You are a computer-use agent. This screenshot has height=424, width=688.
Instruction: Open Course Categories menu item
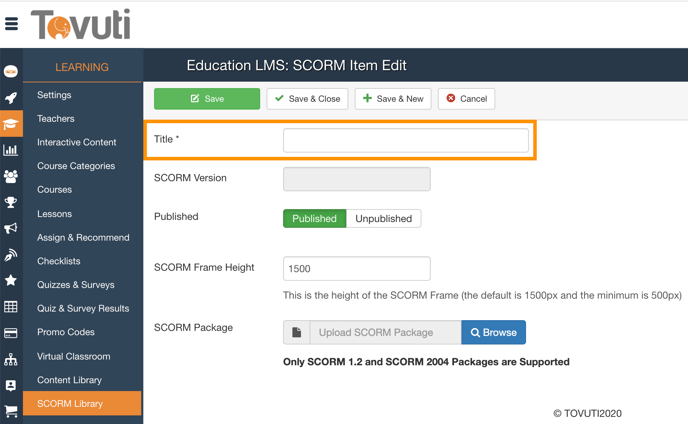tap(76, 166)
